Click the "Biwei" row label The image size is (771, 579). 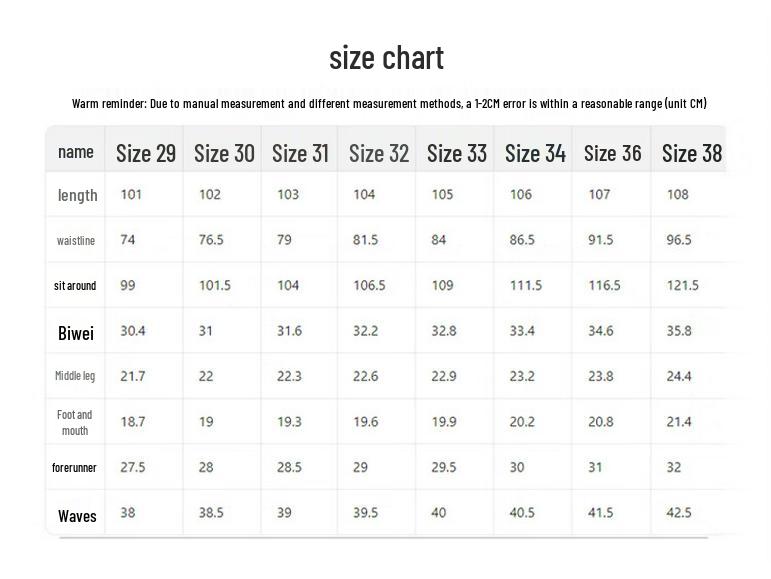[x=76, y=333]
